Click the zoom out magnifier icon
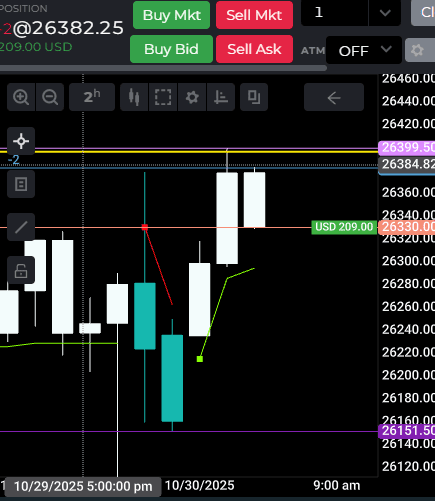 50,97
